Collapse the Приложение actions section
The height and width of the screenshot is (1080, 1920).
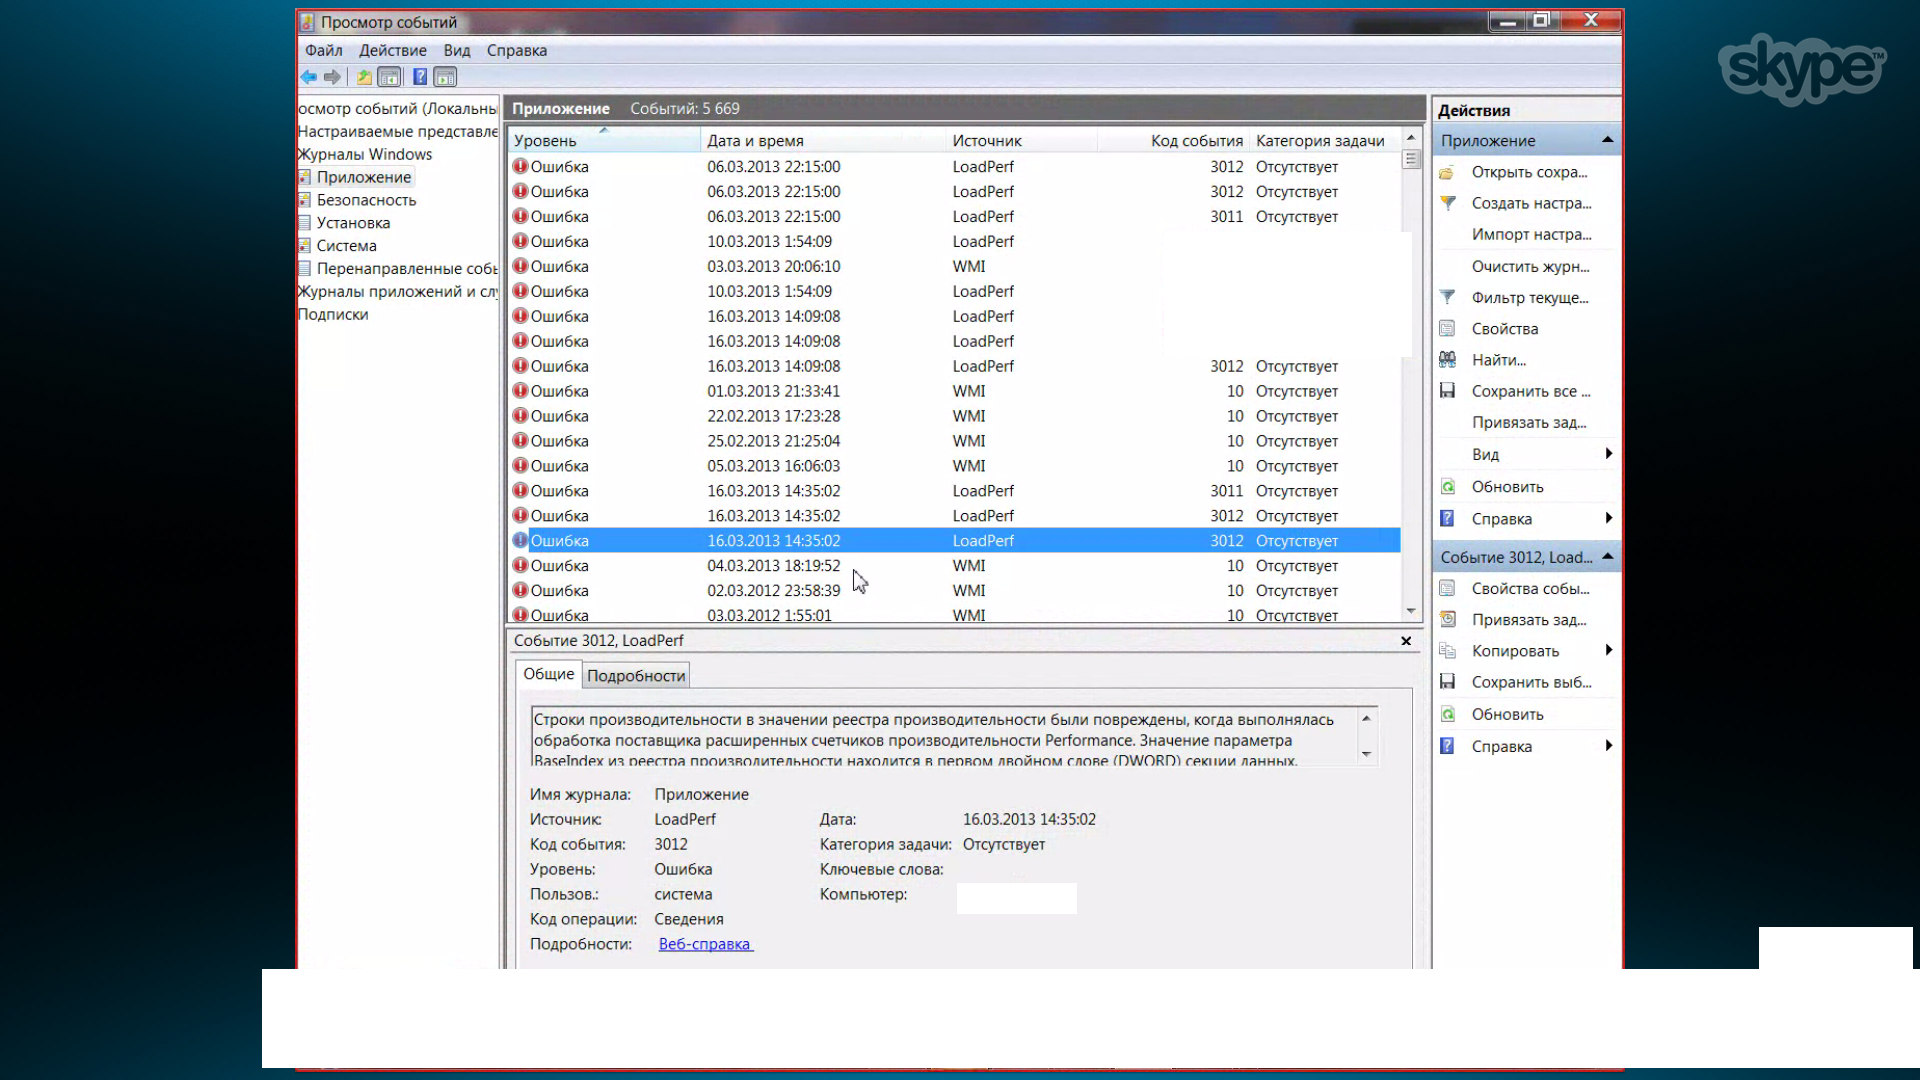[x=1608, y=140]
